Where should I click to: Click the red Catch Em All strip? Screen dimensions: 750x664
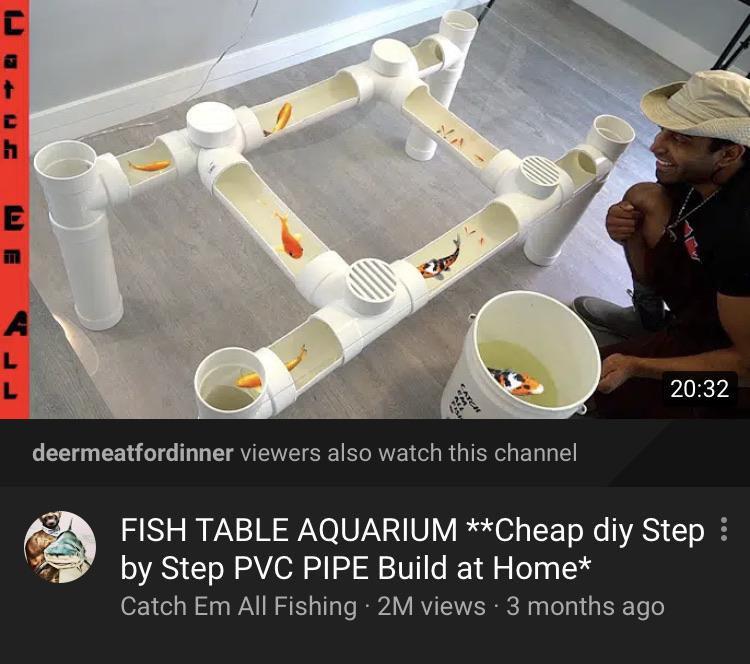[14, 210]
